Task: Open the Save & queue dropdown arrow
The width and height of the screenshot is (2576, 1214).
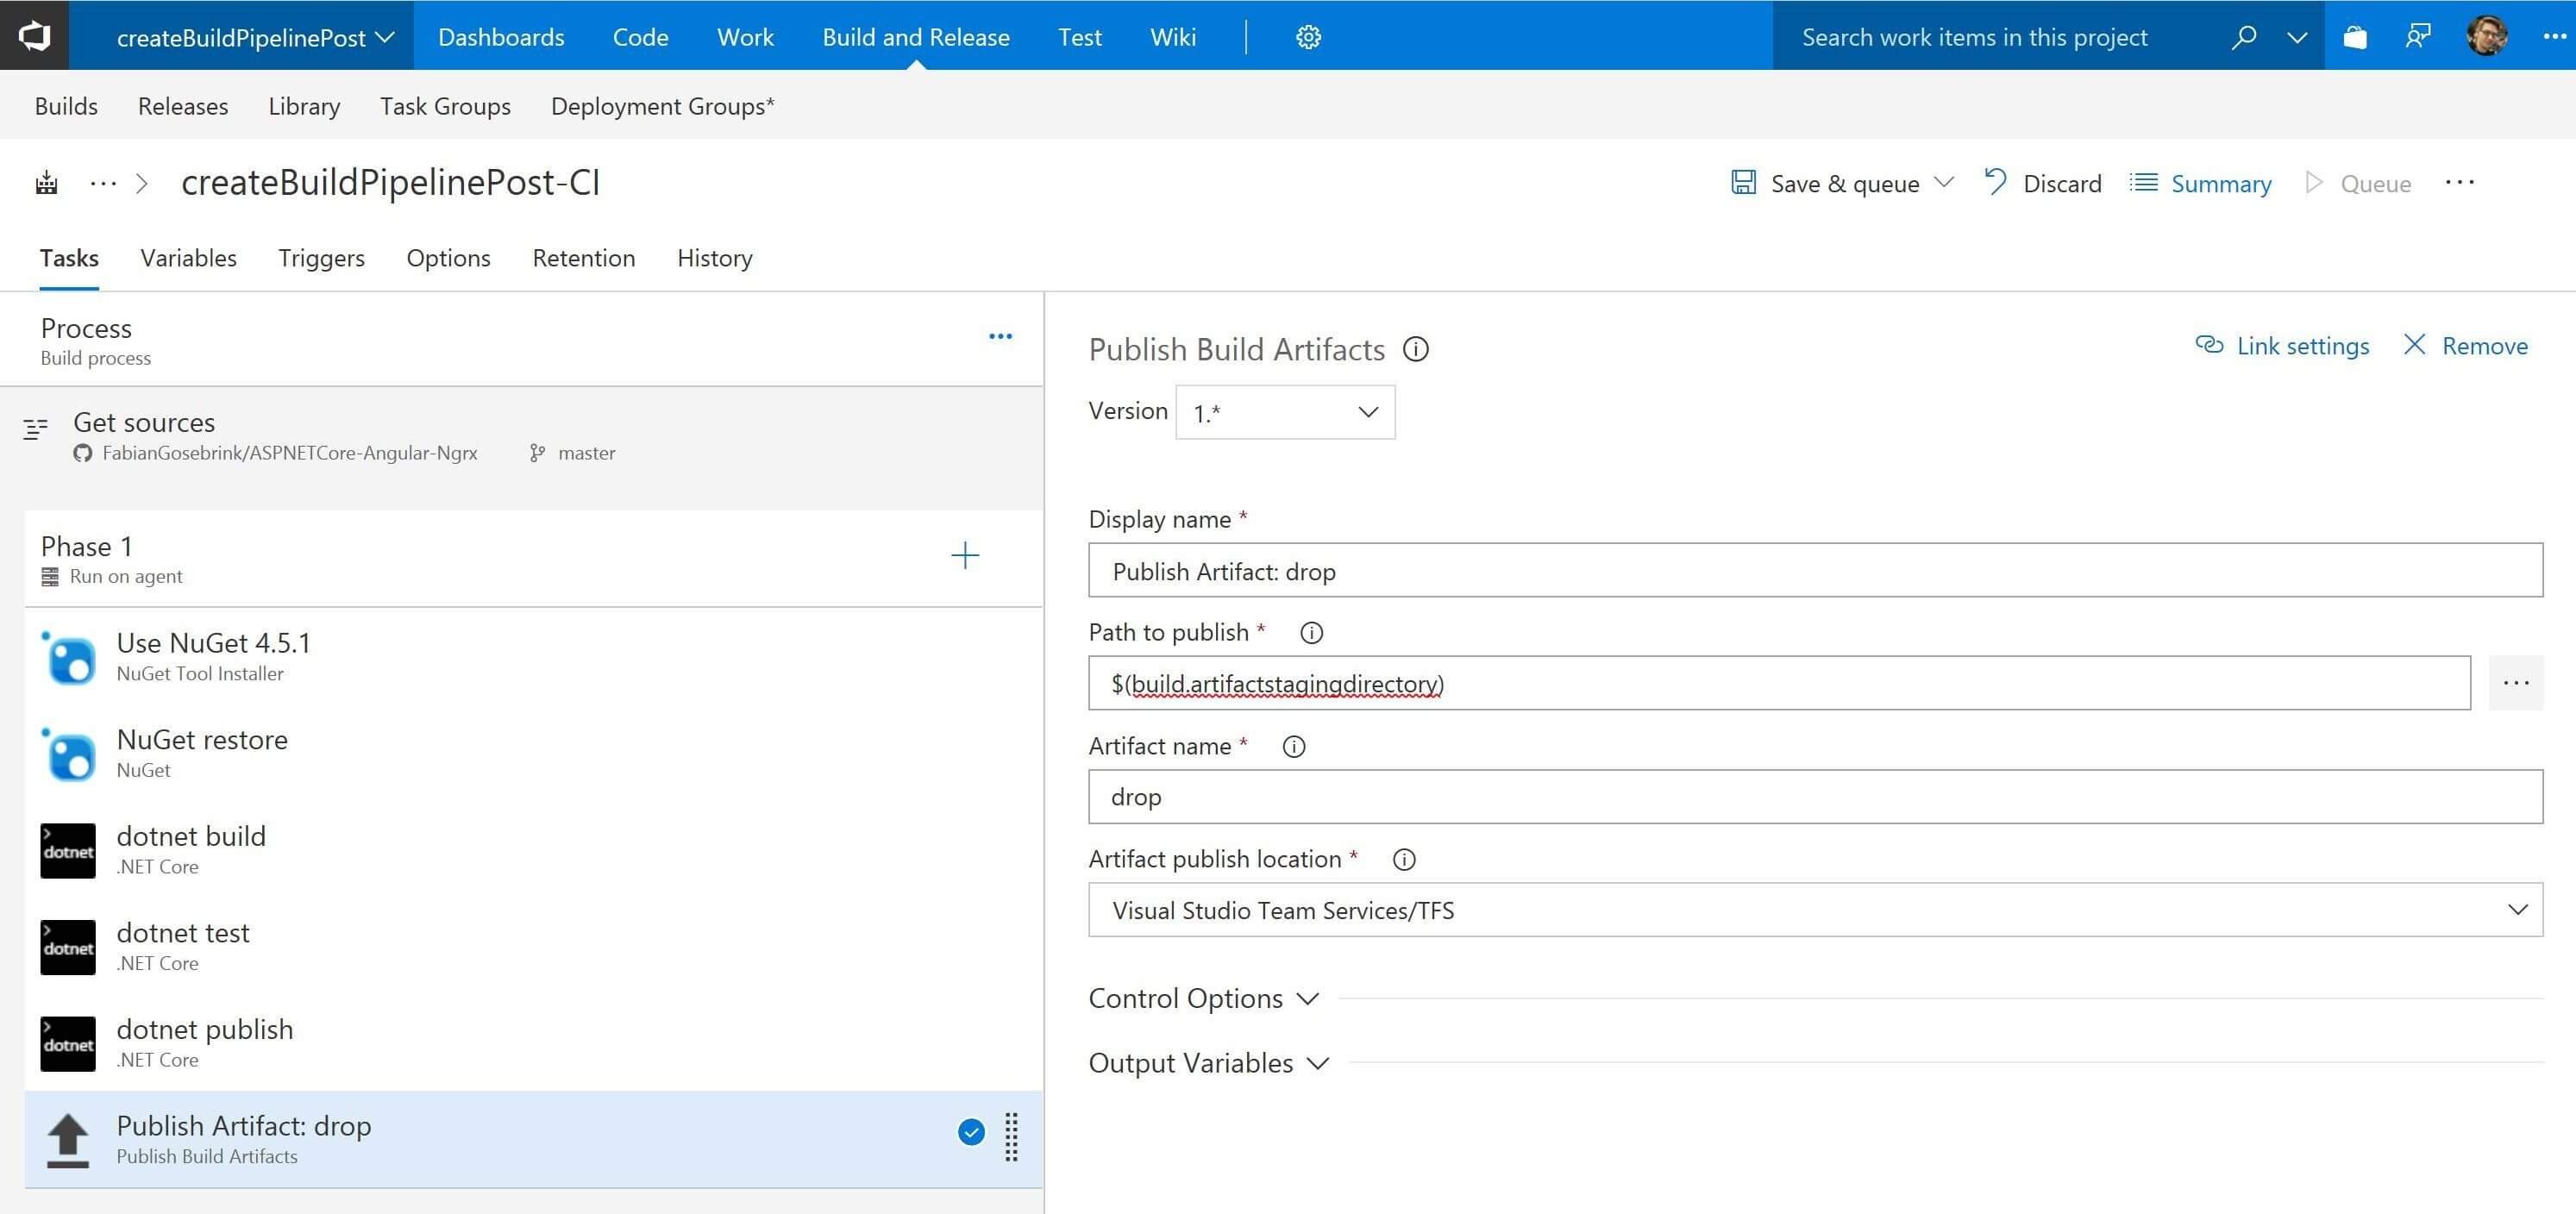Action: [1944, 183]
